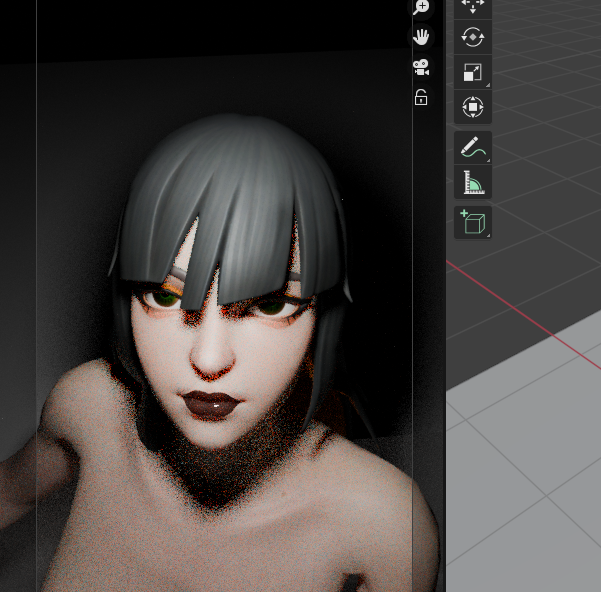Select the Move tool
Screen dimensions: 601x592
coord(473,8)
